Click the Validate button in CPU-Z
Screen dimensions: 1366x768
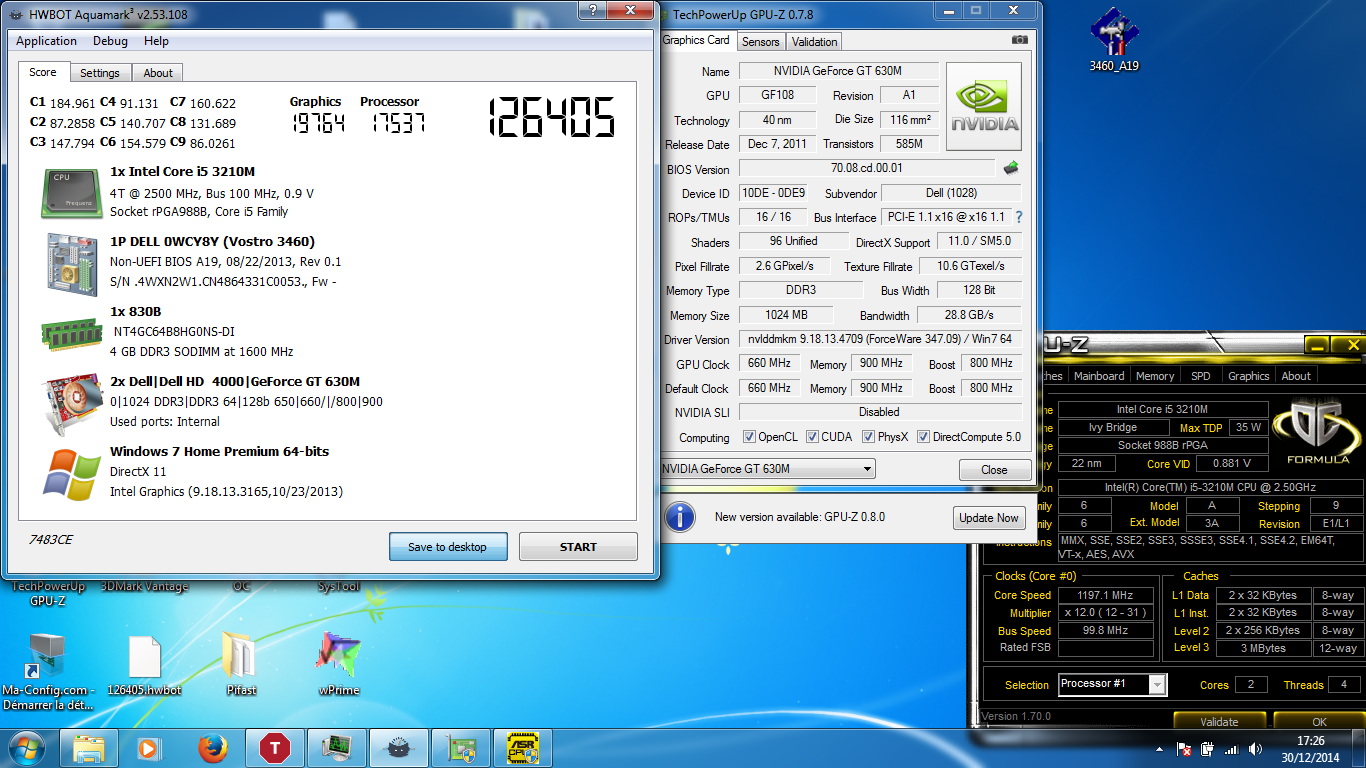1219,721
